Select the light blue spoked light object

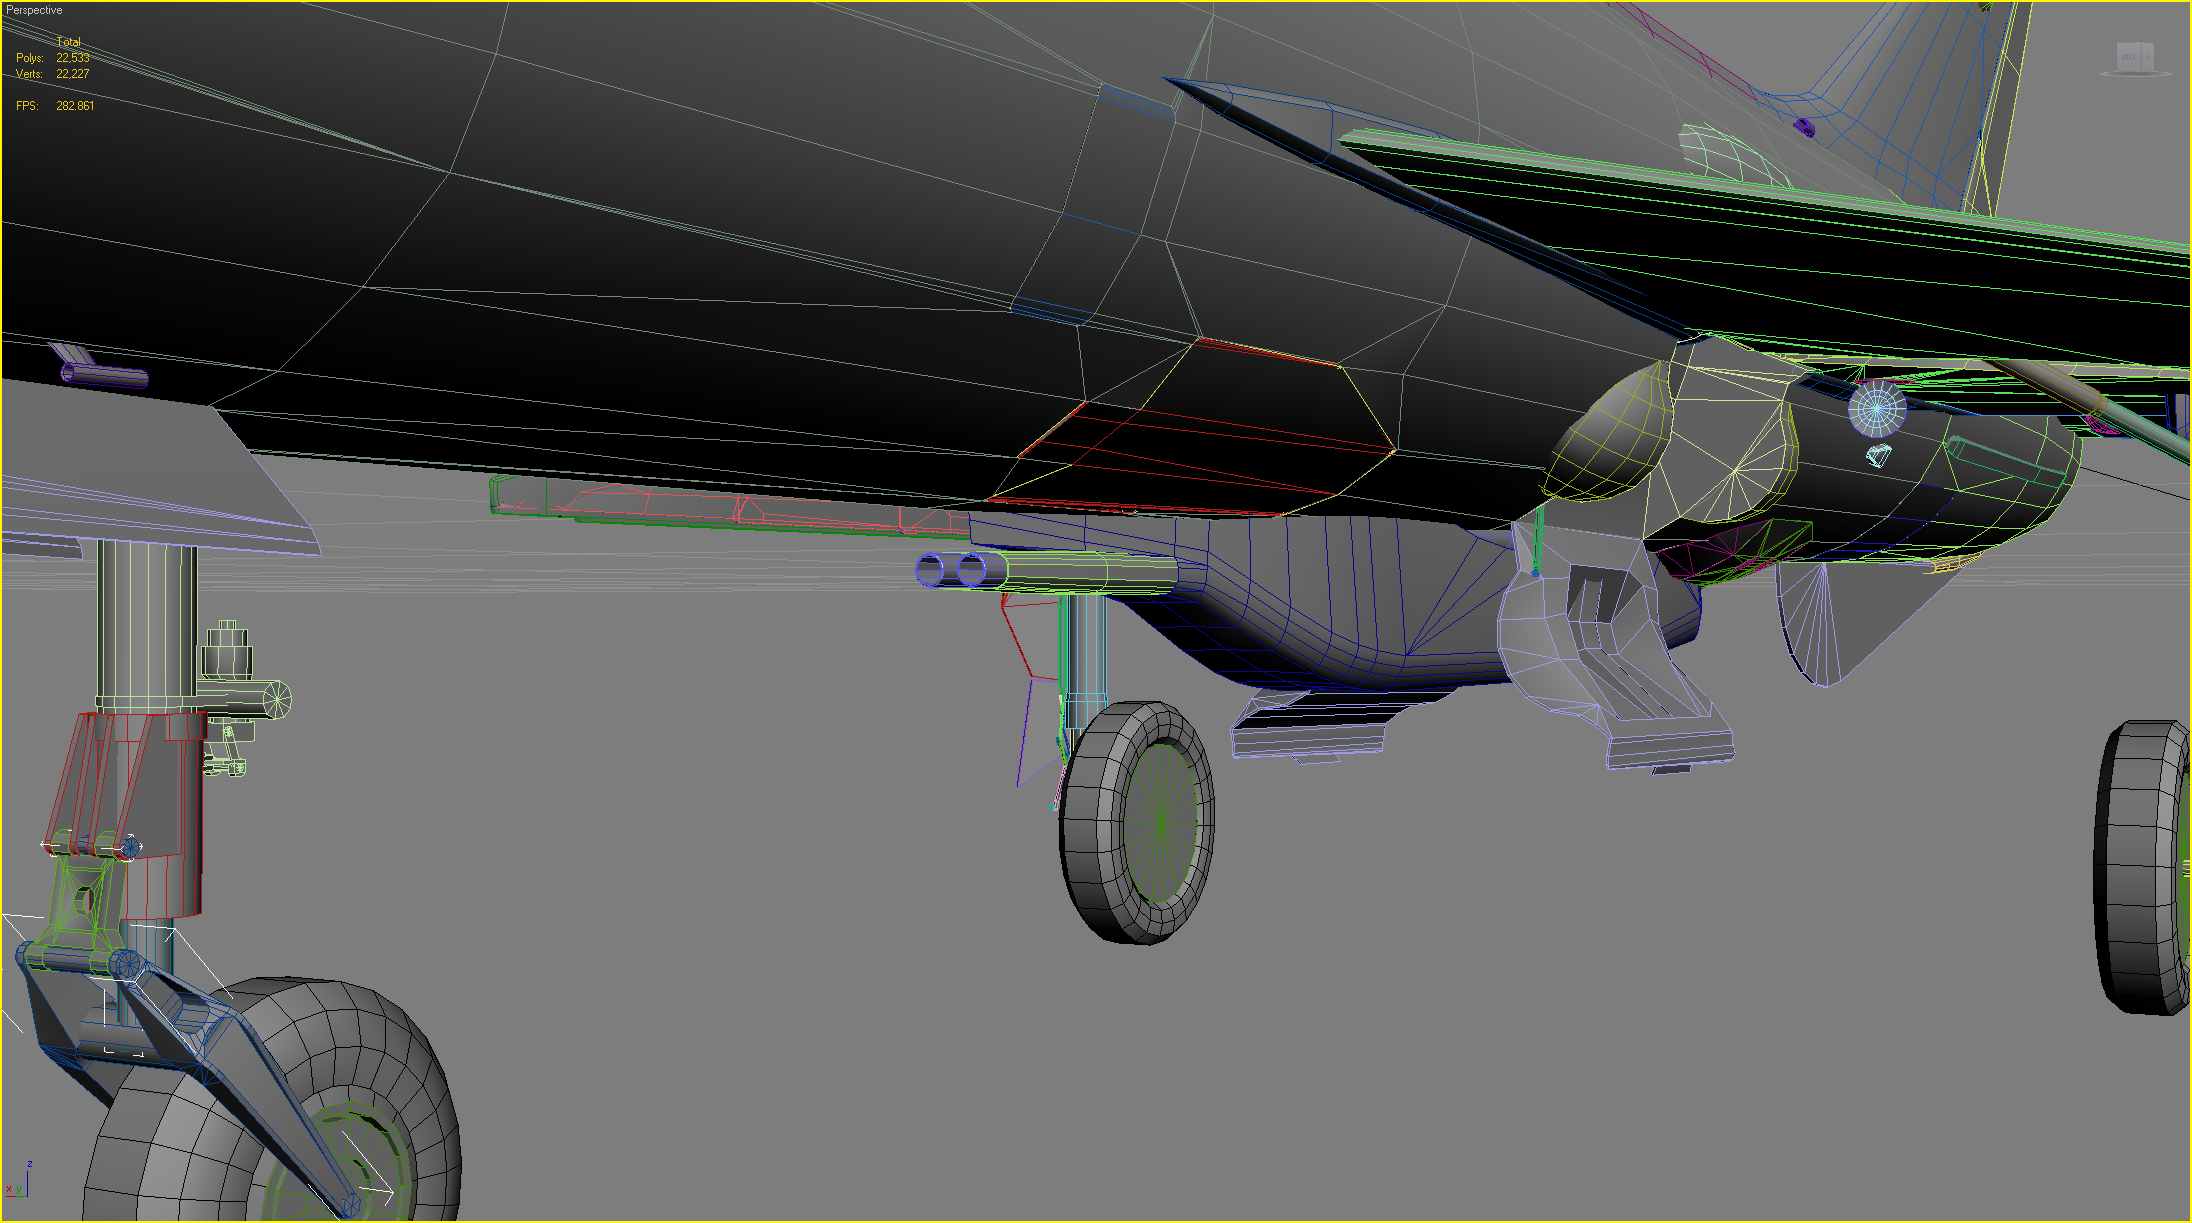pyautogui.click(x=1876, y=409)
